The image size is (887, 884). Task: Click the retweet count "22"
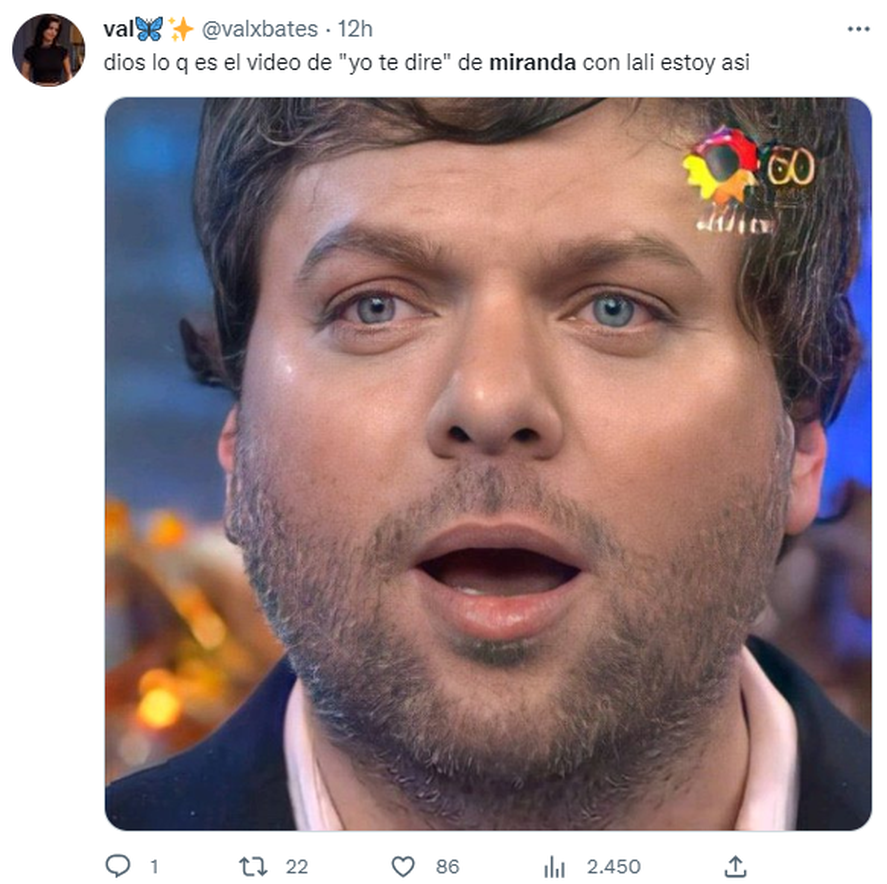tap(296, 866)
